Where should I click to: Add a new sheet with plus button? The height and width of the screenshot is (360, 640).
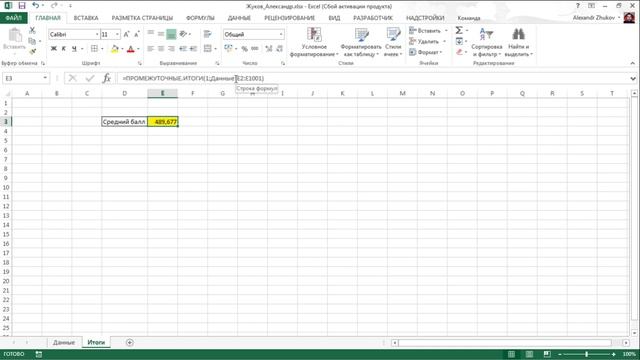(x=129, y=342)
